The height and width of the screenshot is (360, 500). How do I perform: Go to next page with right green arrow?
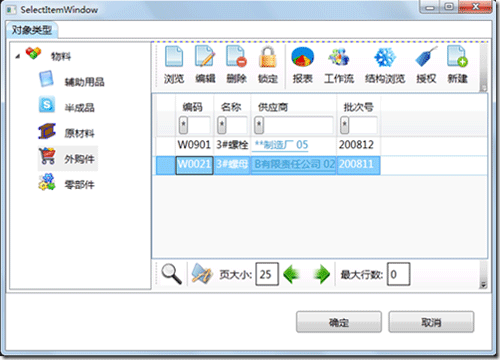tap(321, 274)
